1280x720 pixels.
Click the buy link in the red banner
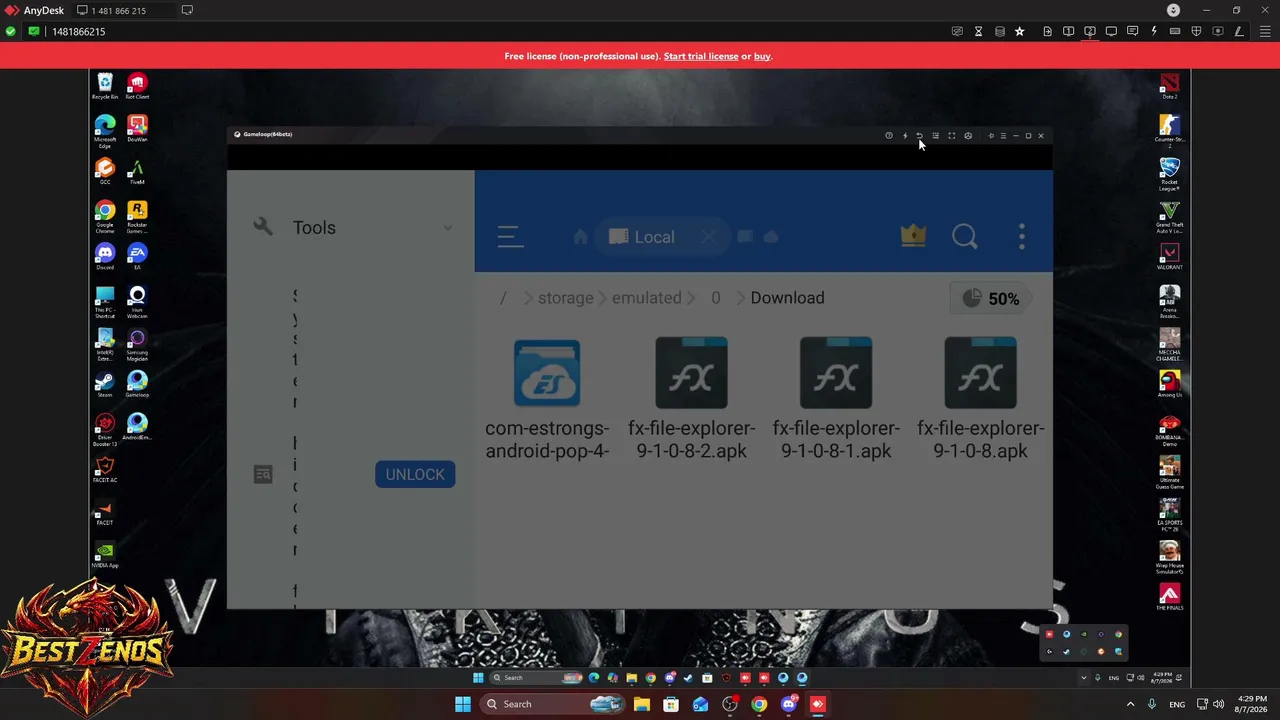pyautogui.click(x=762, y=56)
